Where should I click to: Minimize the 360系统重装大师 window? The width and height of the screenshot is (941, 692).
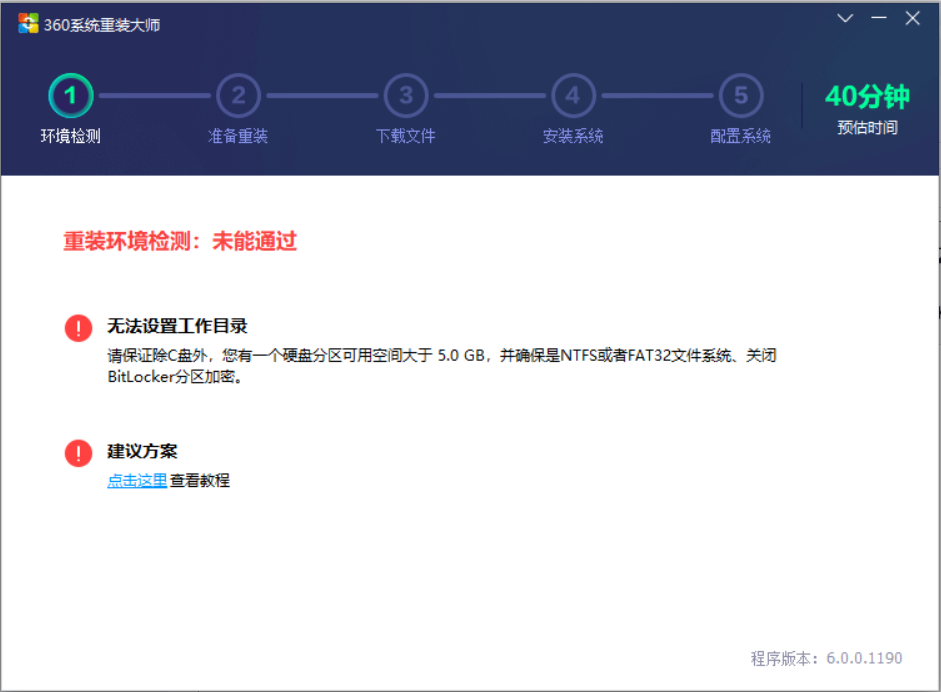coord(879,18)
